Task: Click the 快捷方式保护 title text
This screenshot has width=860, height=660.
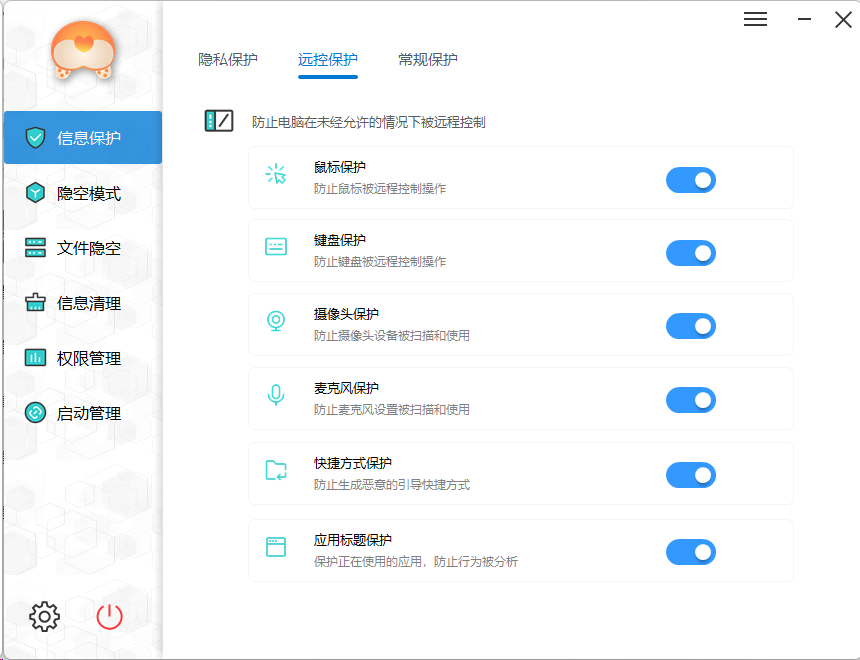Action: pyautogui.click(x=353, y=463)
